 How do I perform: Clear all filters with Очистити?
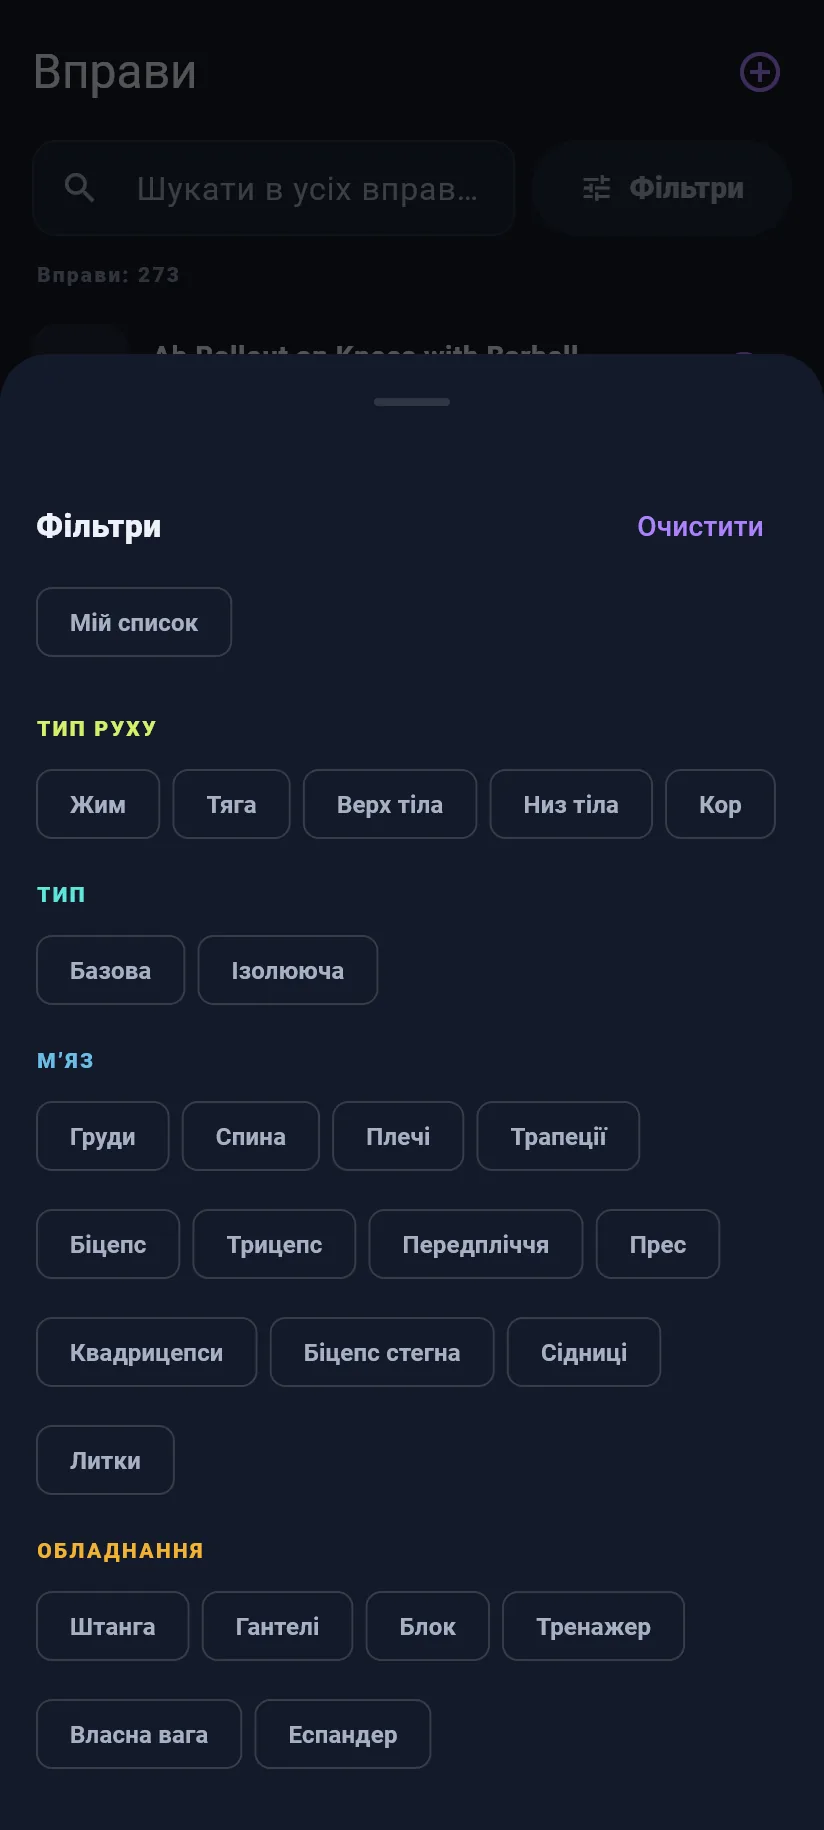700,526
